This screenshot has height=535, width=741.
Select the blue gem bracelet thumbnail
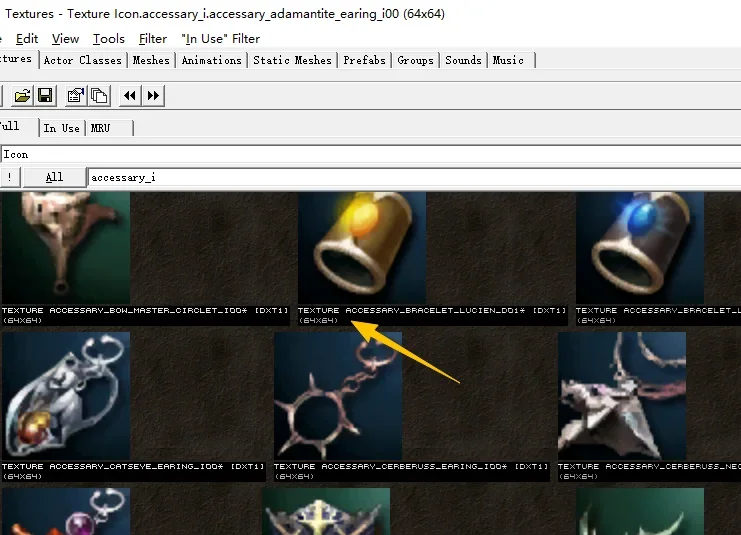coord(640,248)
